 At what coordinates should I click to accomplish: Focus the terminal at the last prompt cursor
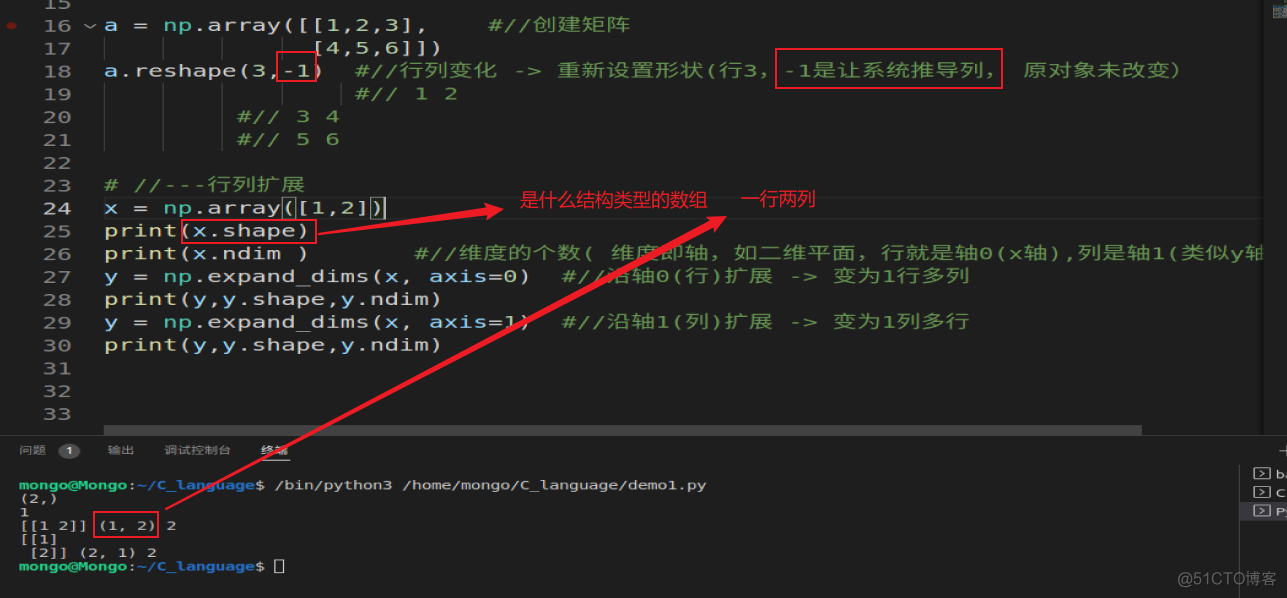point(279,566)
